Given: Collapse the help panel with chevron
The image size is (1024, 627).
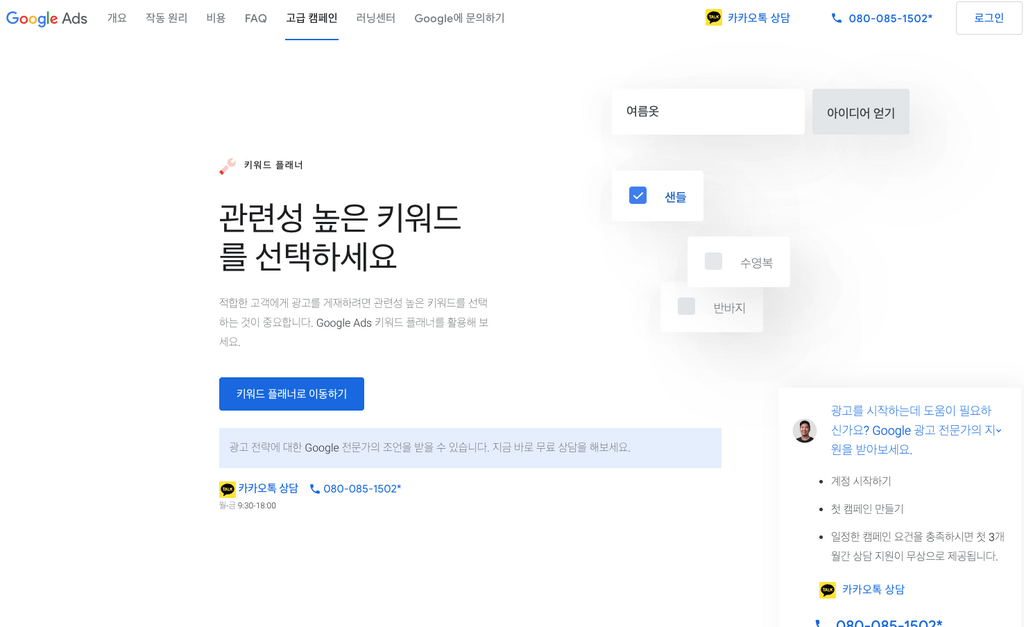Looking at the screenshot, I should tap(999, 430).
